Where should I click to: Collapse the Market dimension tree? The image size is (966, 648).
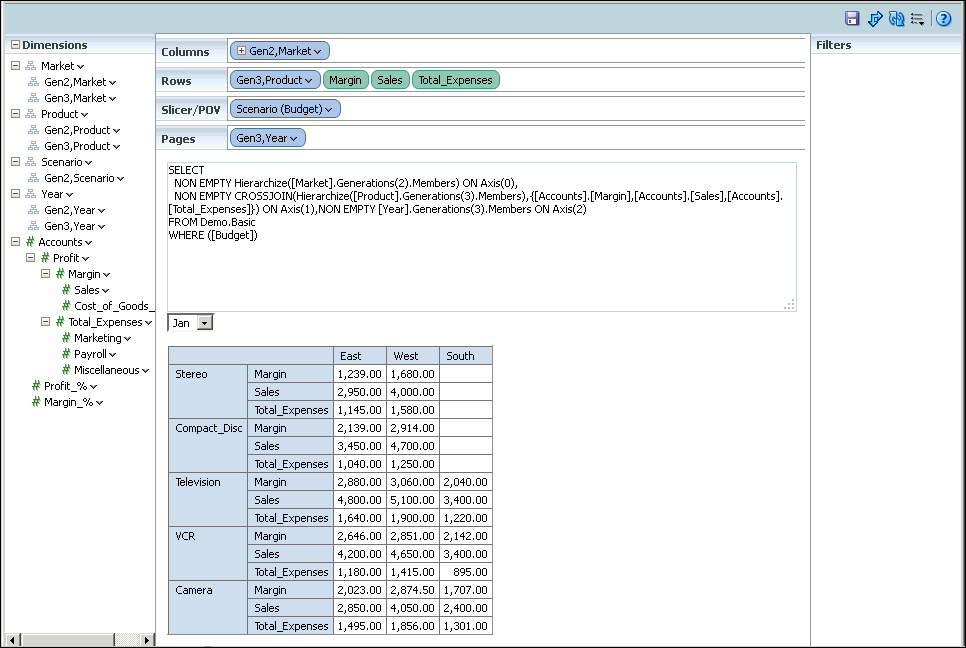coord(14,65)
